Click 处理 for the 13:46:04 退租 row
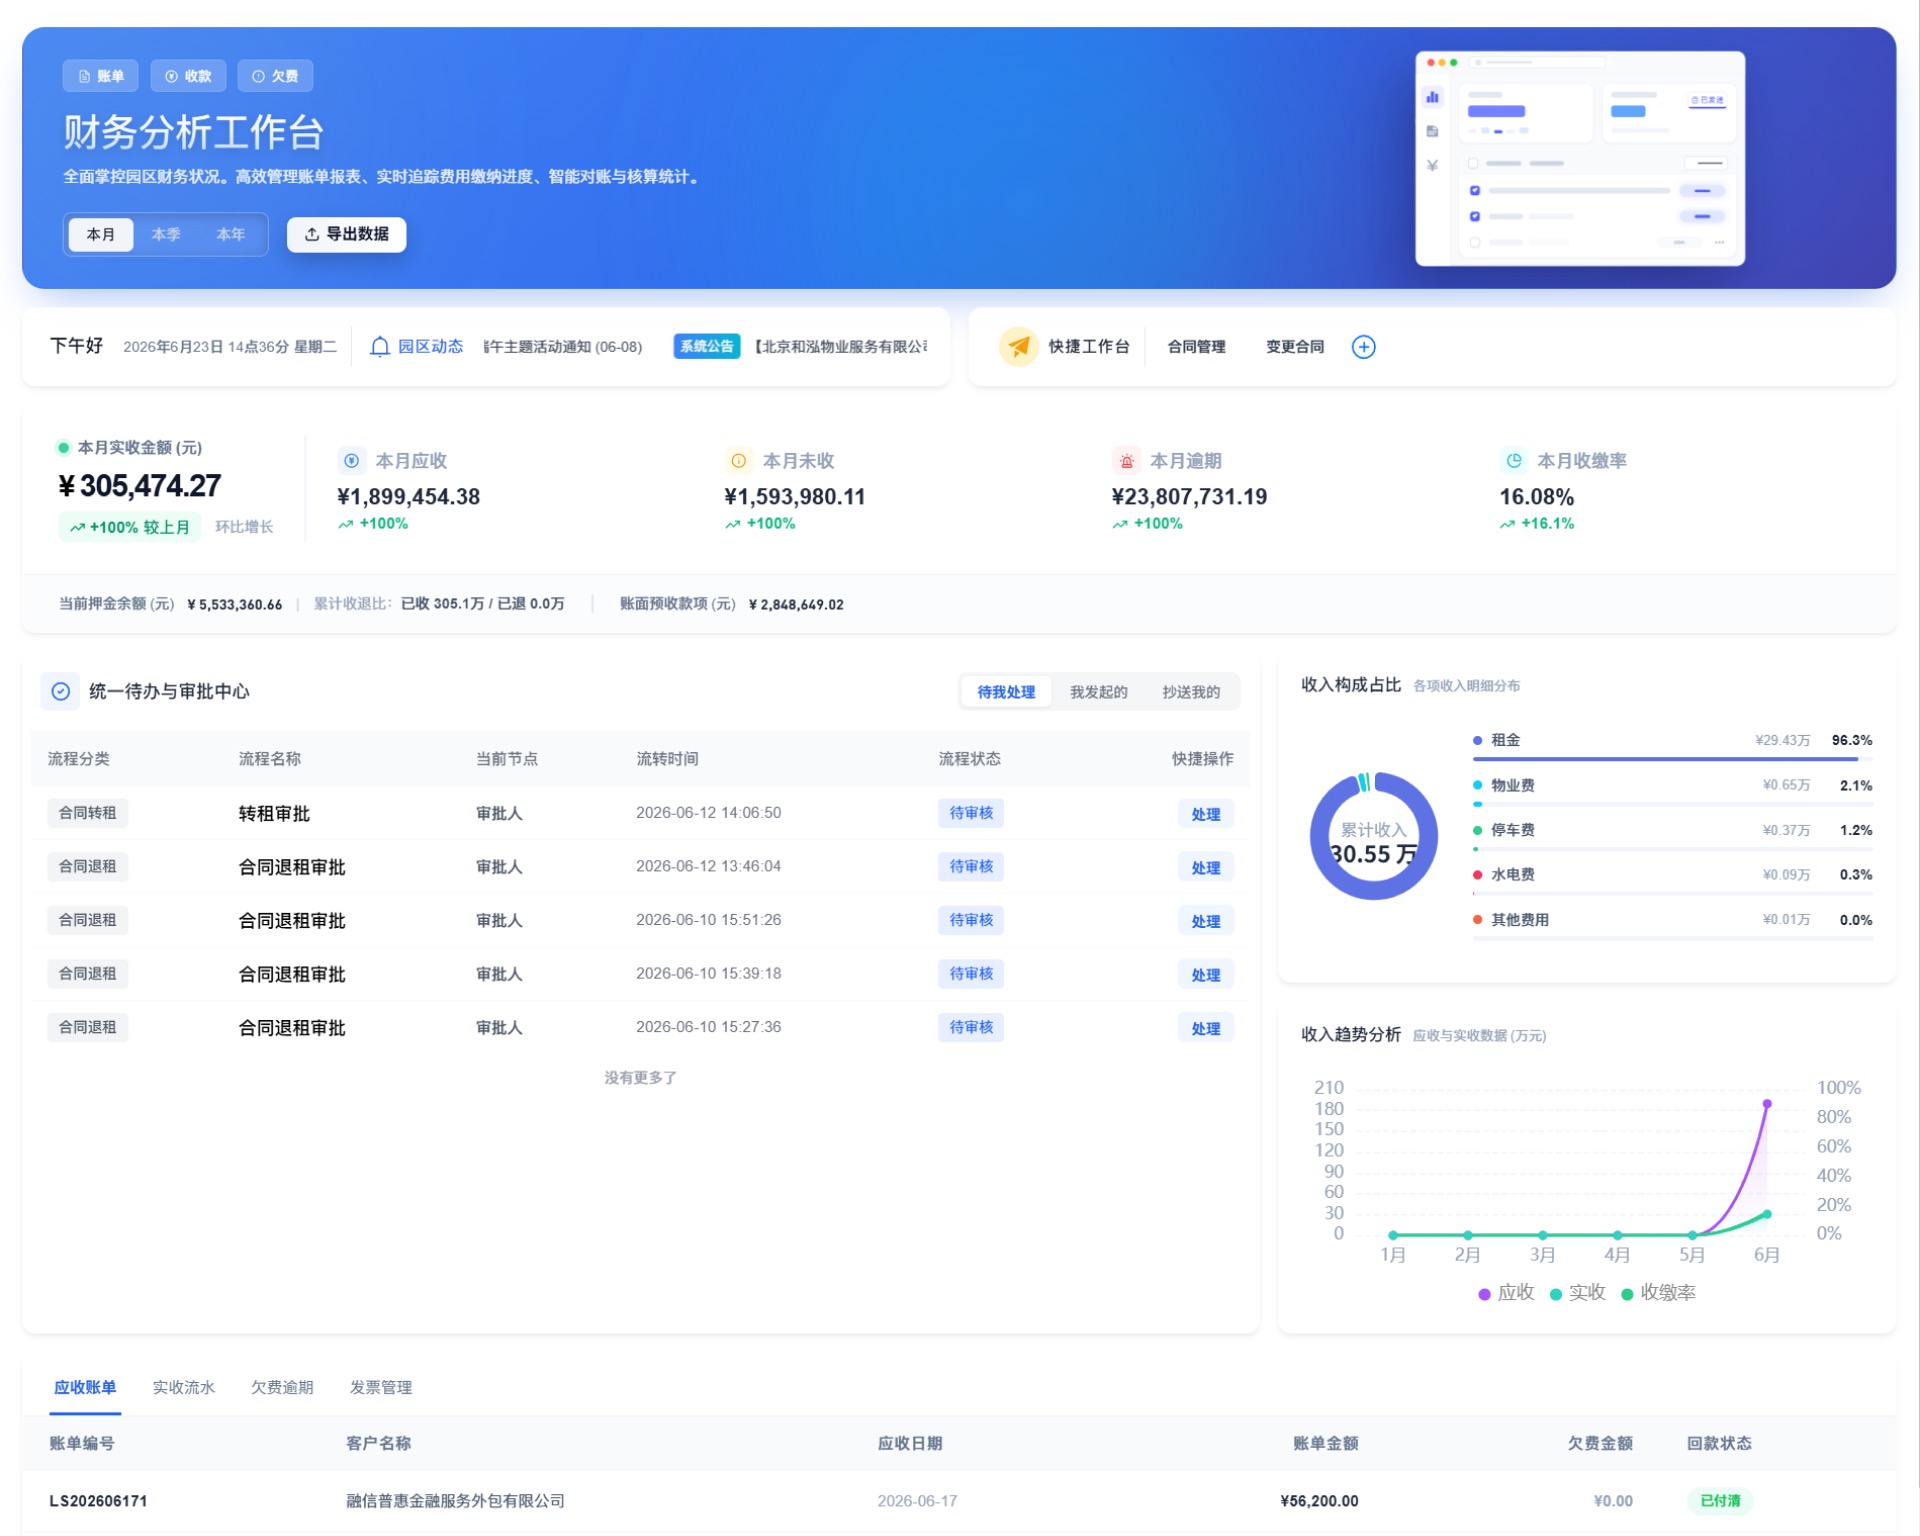This screenshot has height=1536, width=1920. pyautogui.click(x=1205, y=868)
